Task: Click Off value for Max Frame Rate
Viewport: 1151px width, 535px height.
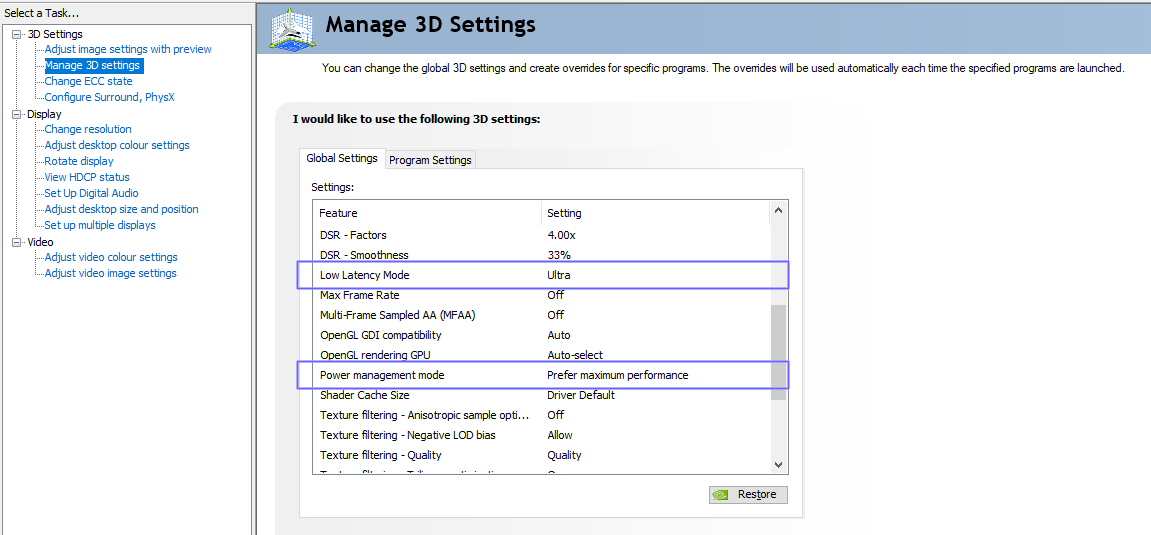Action: coord(556,295)
